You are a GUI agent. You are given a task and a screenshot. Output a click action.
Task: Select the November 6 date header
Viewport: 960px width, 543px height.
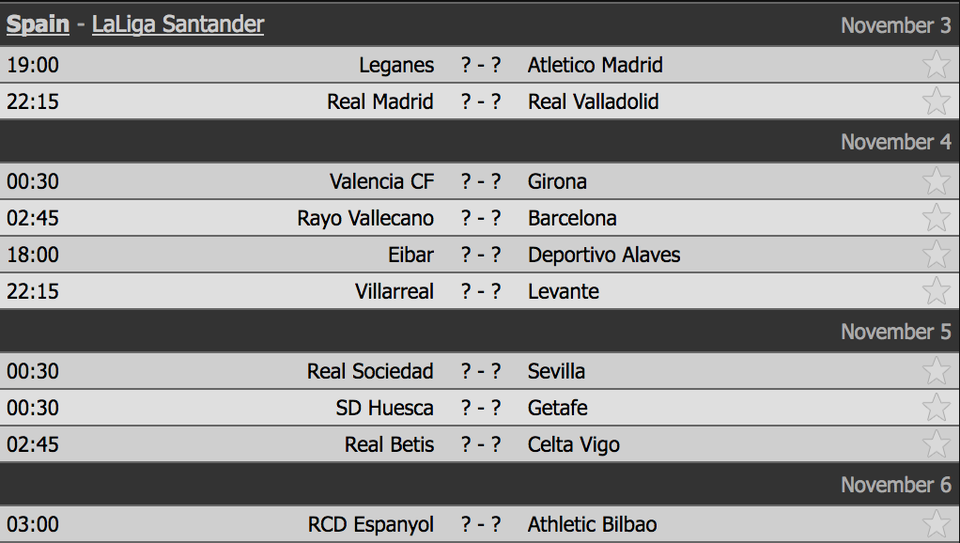coord(896,485)
